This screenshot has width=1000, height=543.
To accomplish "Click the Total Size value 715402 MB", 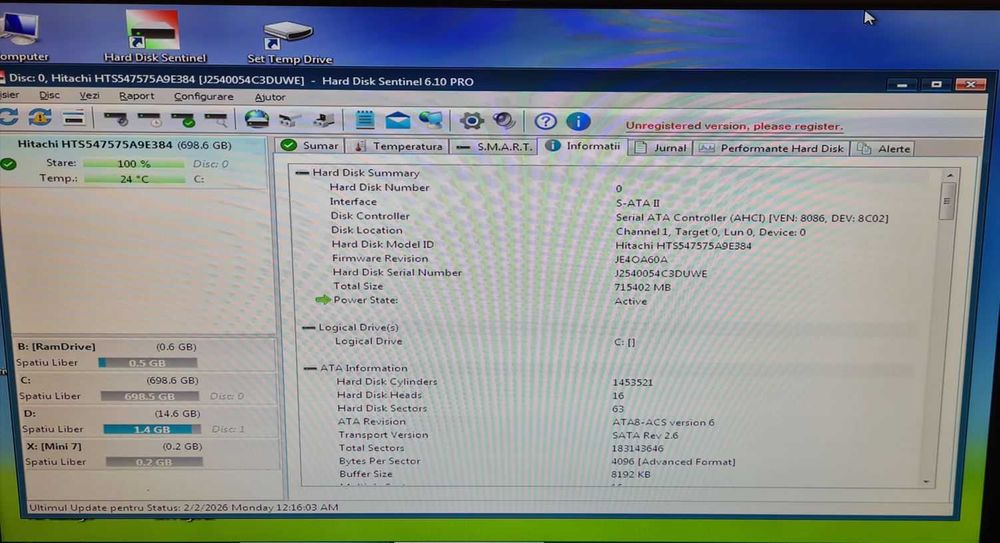I will (x=642, y=288).
